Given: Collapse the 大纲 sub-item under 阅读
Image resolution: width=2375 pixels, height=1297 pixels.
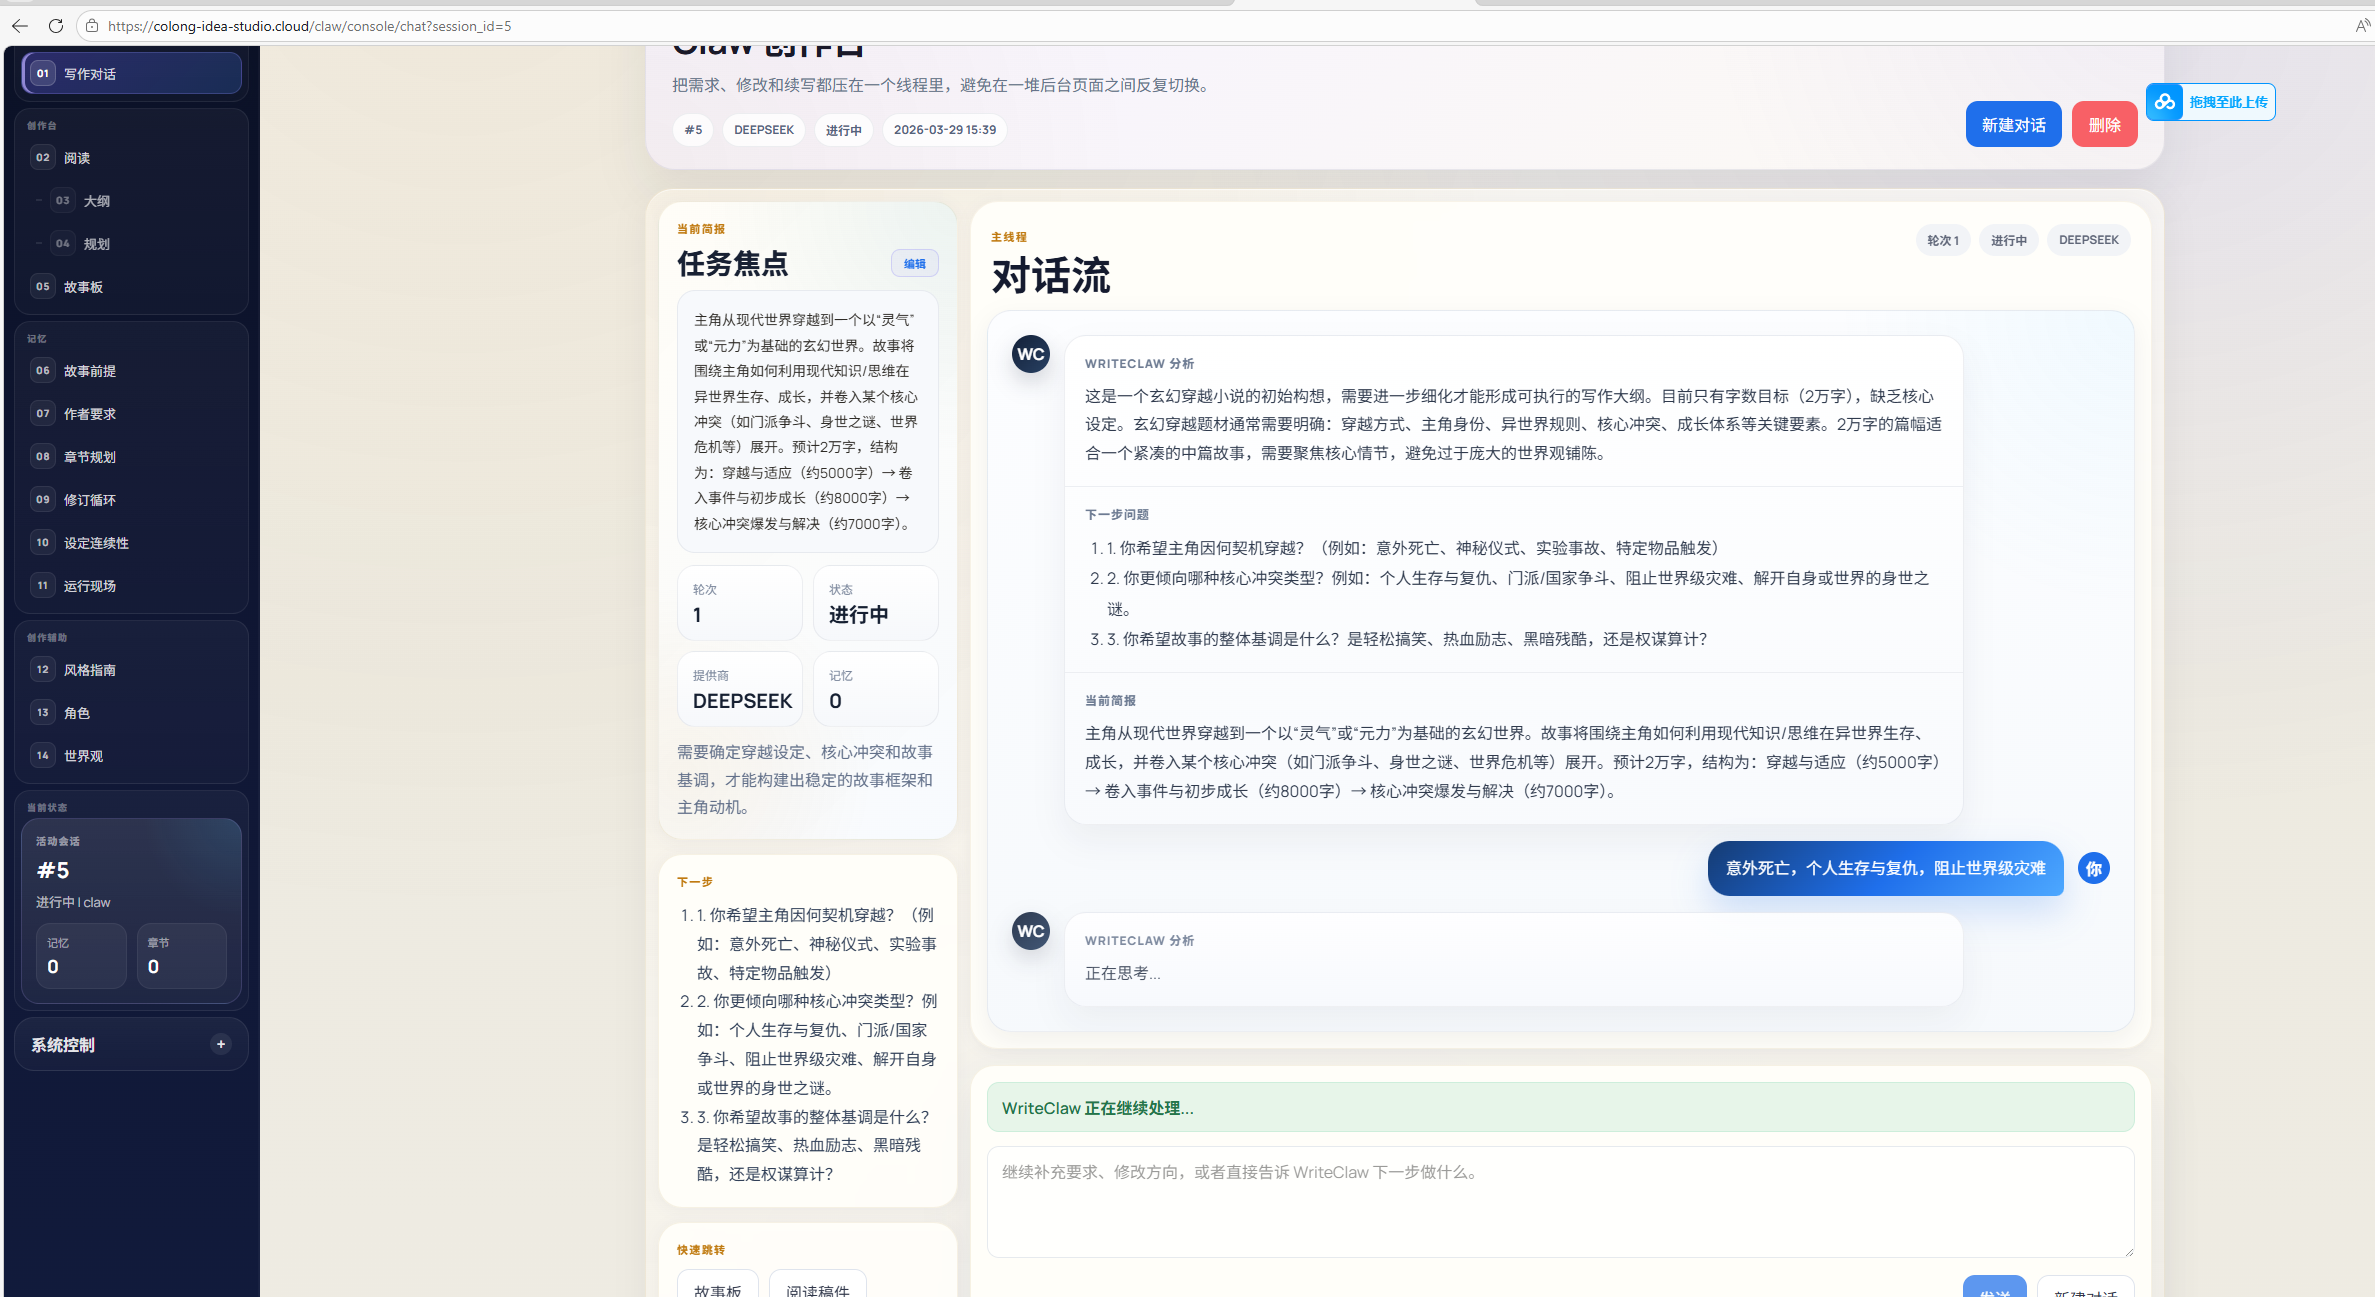Looking at the screenshot, I should pos(38,201).
